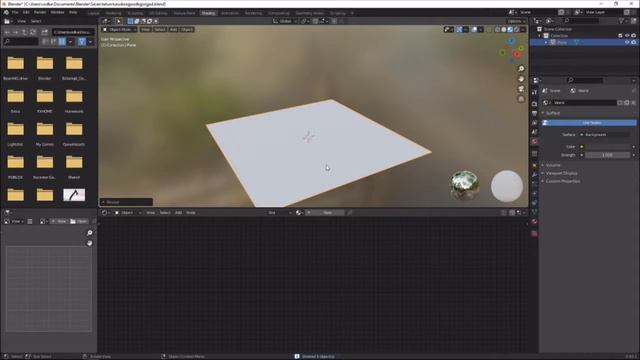
Task: Select the HDRI preview sphere
Action: pyautogui.click(x=464, y=185)
